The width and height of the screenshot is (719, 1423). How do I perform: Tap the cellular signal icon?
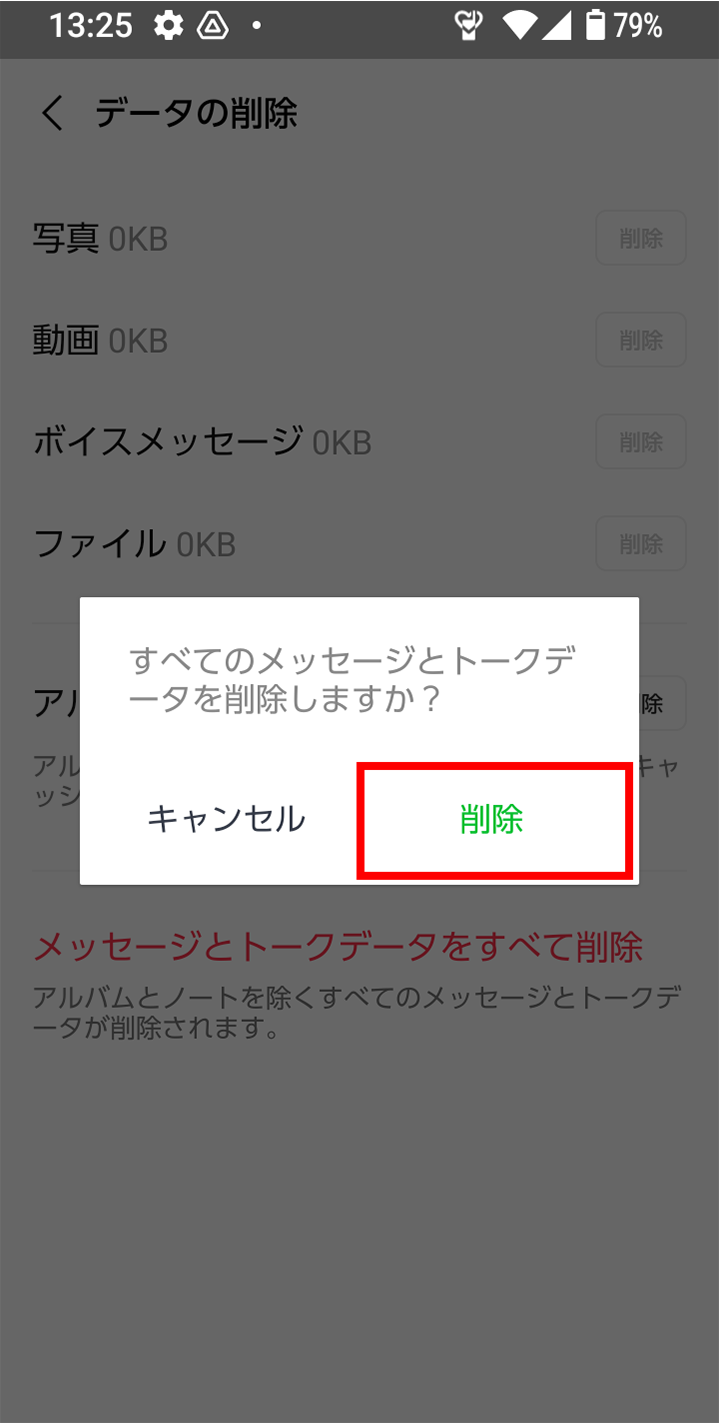tap(555, 26)
